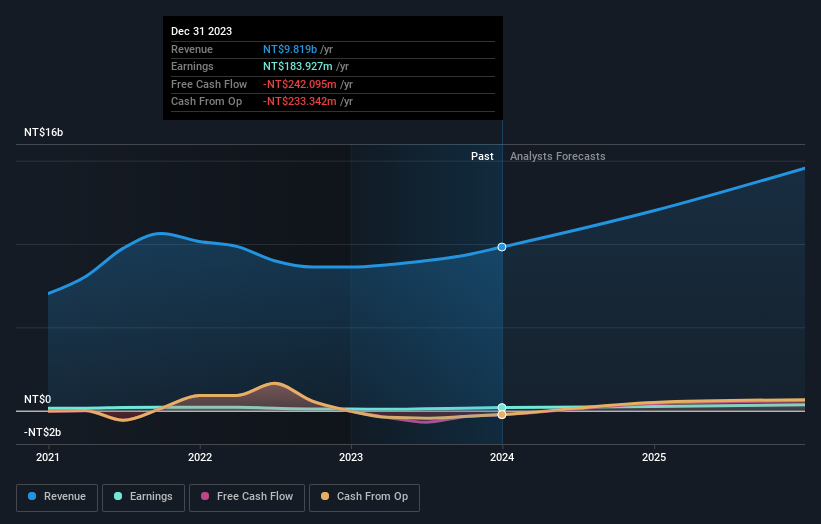Click the NT$0 y-axis label

(38, 399)
